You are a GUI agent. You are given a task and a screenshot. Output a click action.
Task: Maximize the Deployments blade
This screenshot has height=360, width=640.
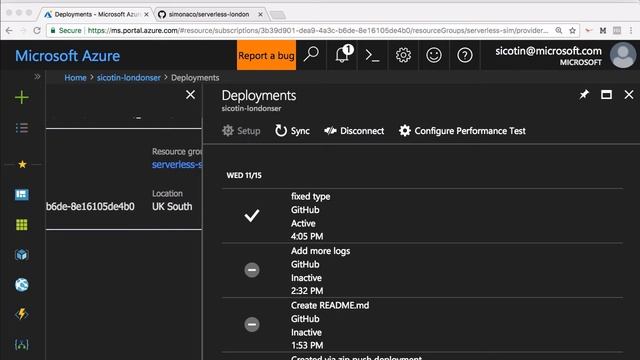pos(606,95)
